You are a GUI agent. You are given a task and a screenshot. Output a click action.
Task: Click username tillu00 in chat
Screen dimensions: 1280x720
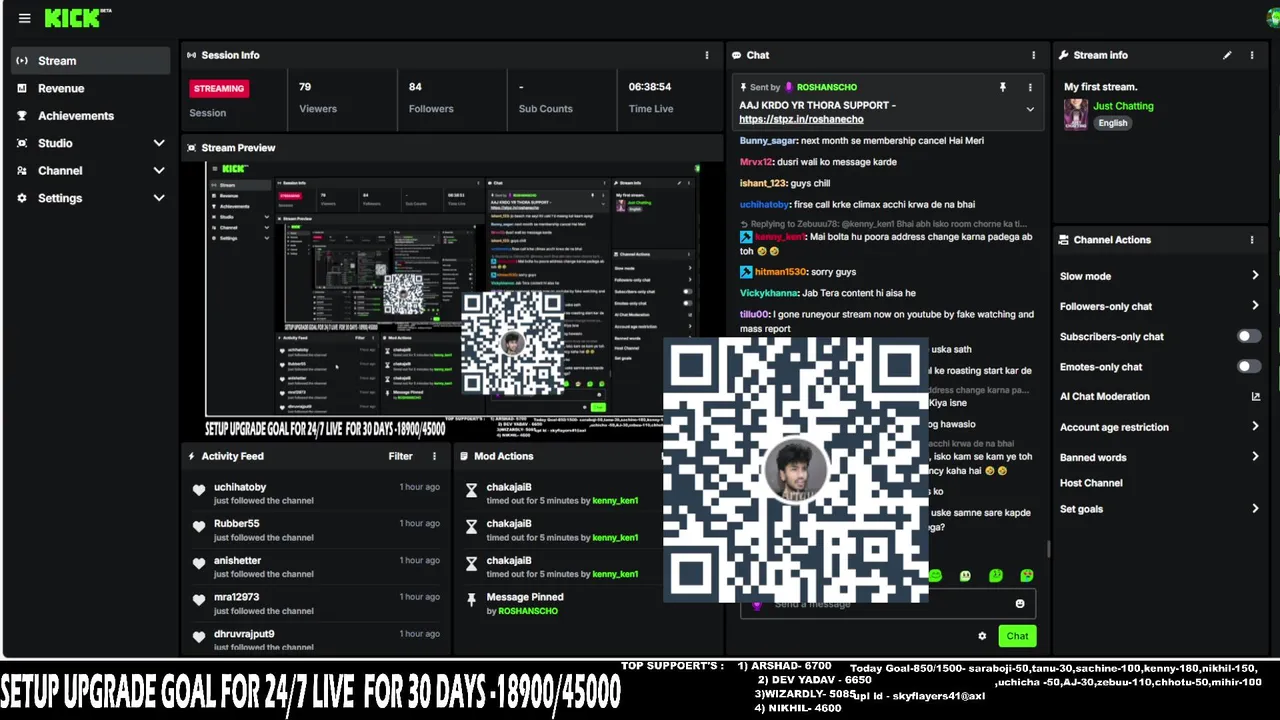[x=753, y=315]
